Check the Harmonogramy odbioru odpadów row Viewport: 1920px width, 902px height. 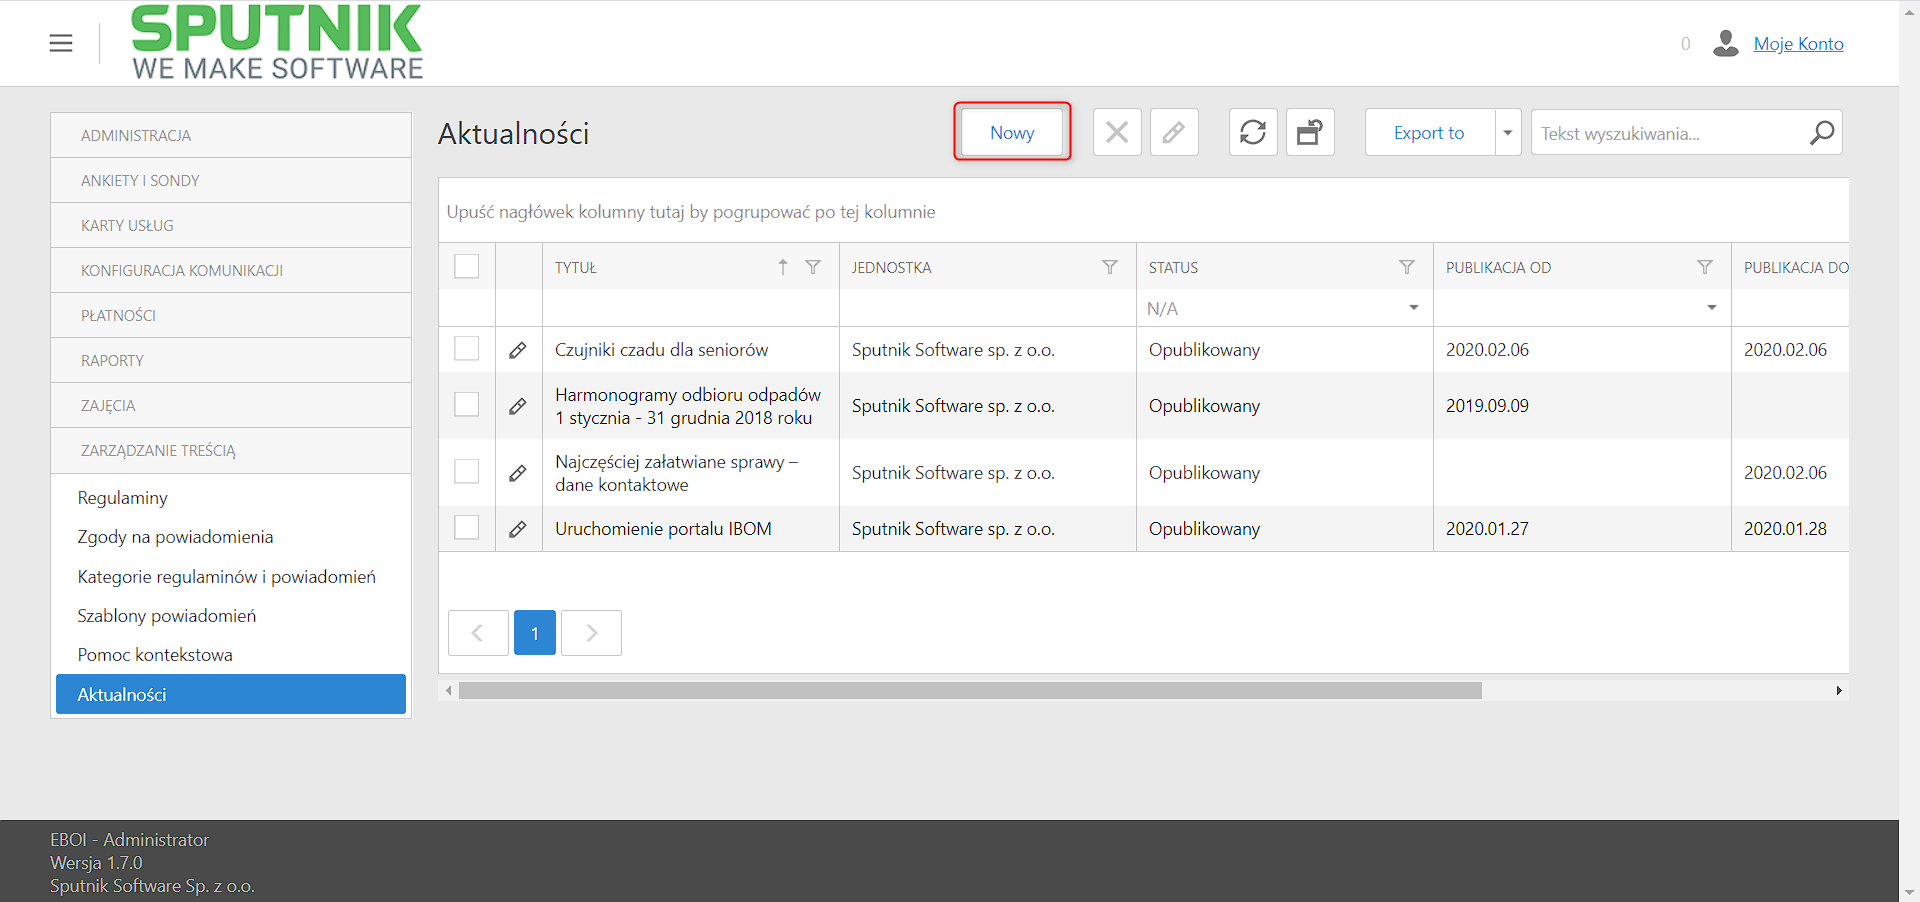[467, 404]
